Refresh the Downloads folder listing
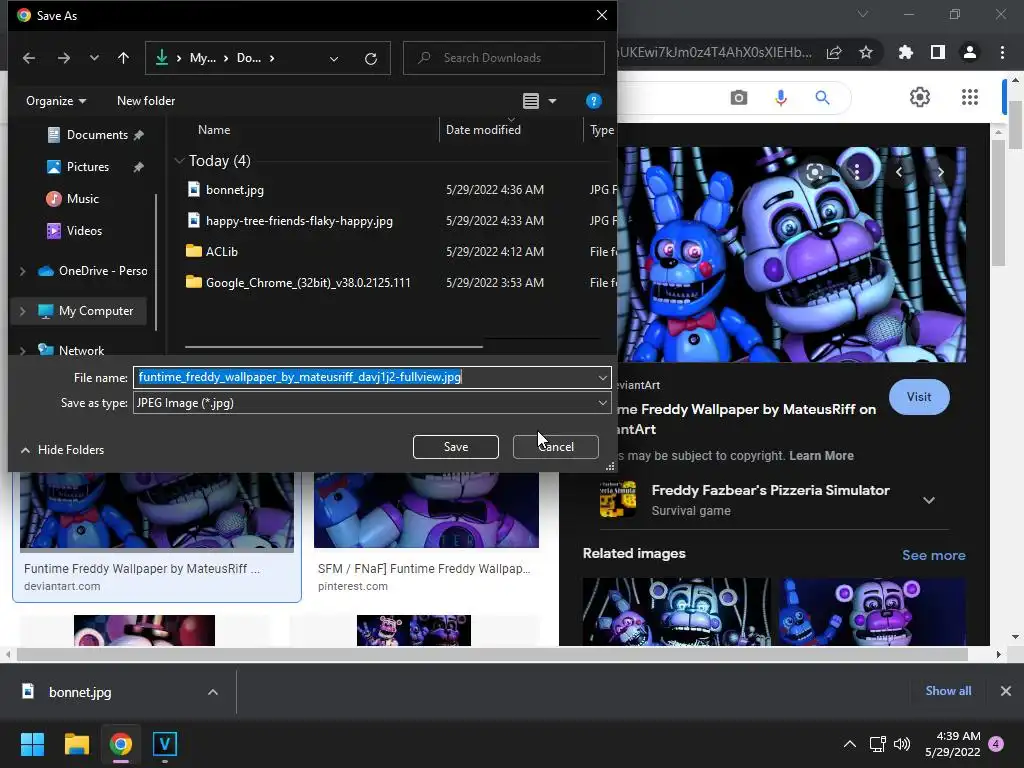The image size is (1024, 768). 371,59
